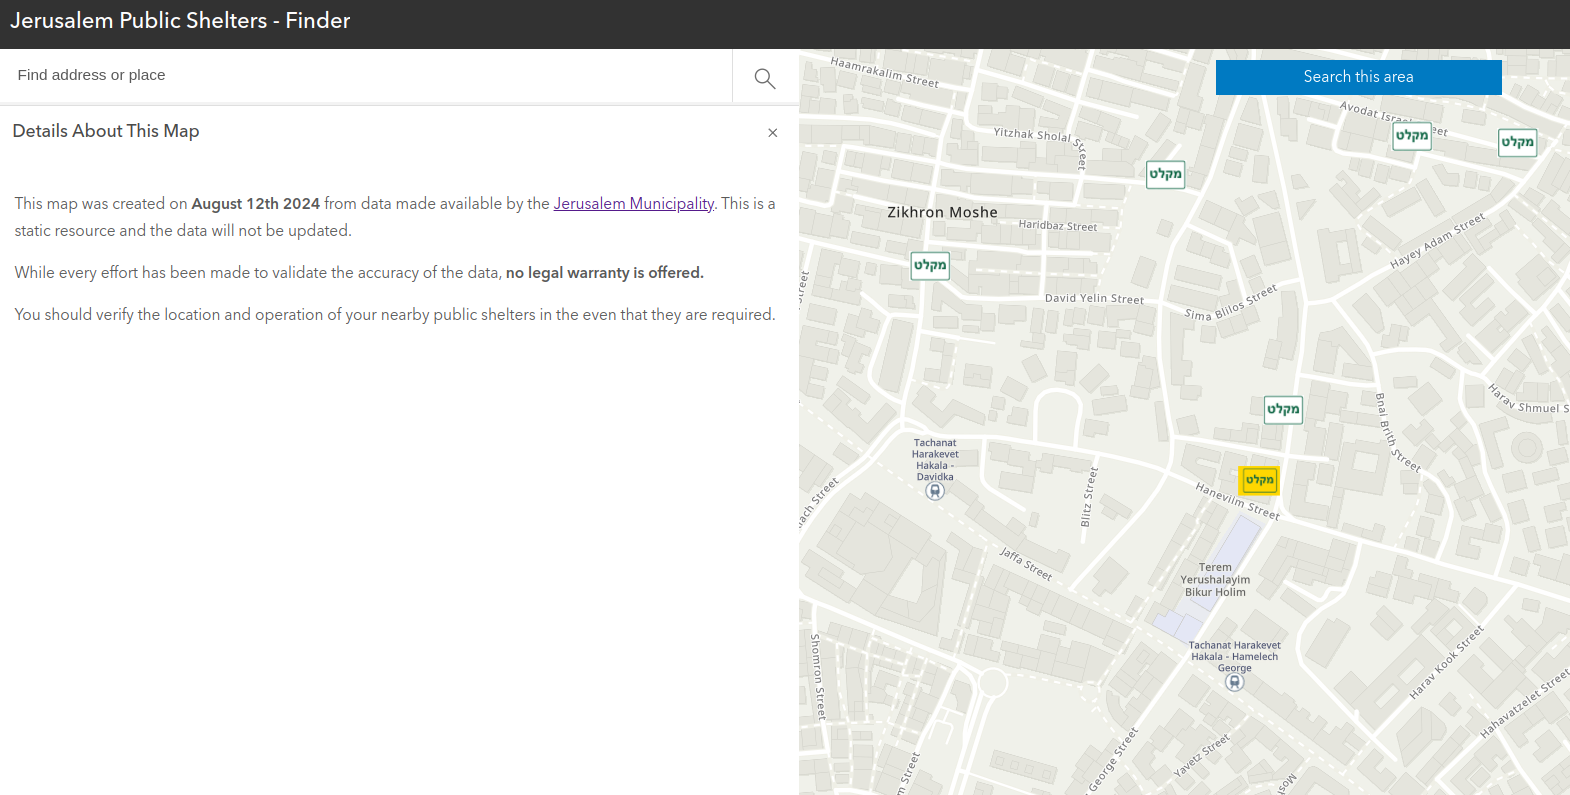This screenshot has width=1570, height=795.
Task: Click the David Yelin Street label
Action: (x=1094, y=298)
